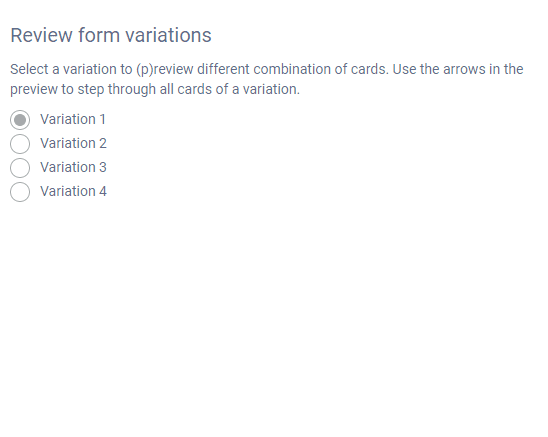Click the 'Variation 4' text label
The width and height of the screenshot is (548, 437).
click(x=73, y=192)
